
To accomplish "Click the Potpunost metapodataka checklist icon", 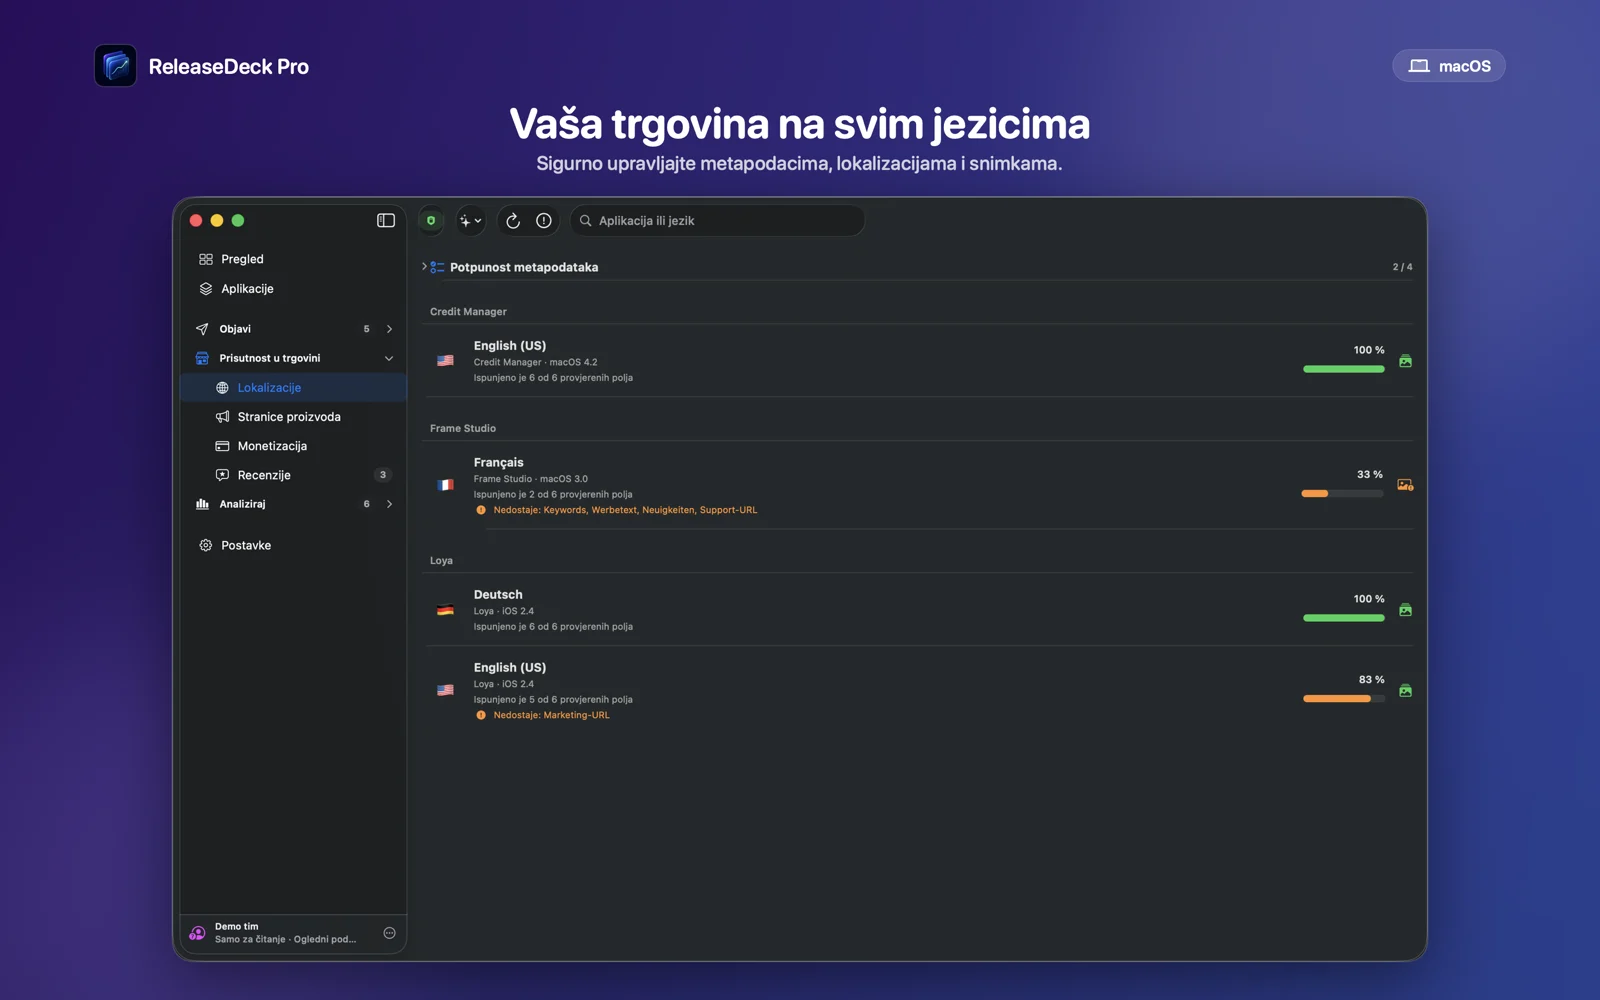I will coord(438,267).
